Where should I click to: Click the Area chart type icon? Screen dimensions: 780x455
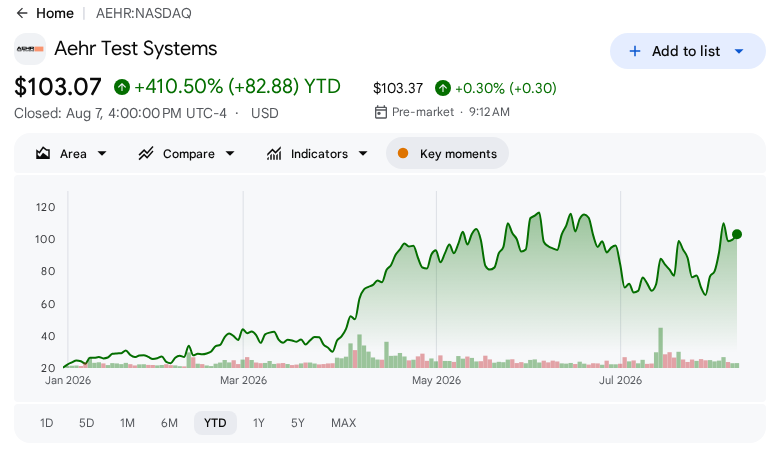(x=43, y=154)
